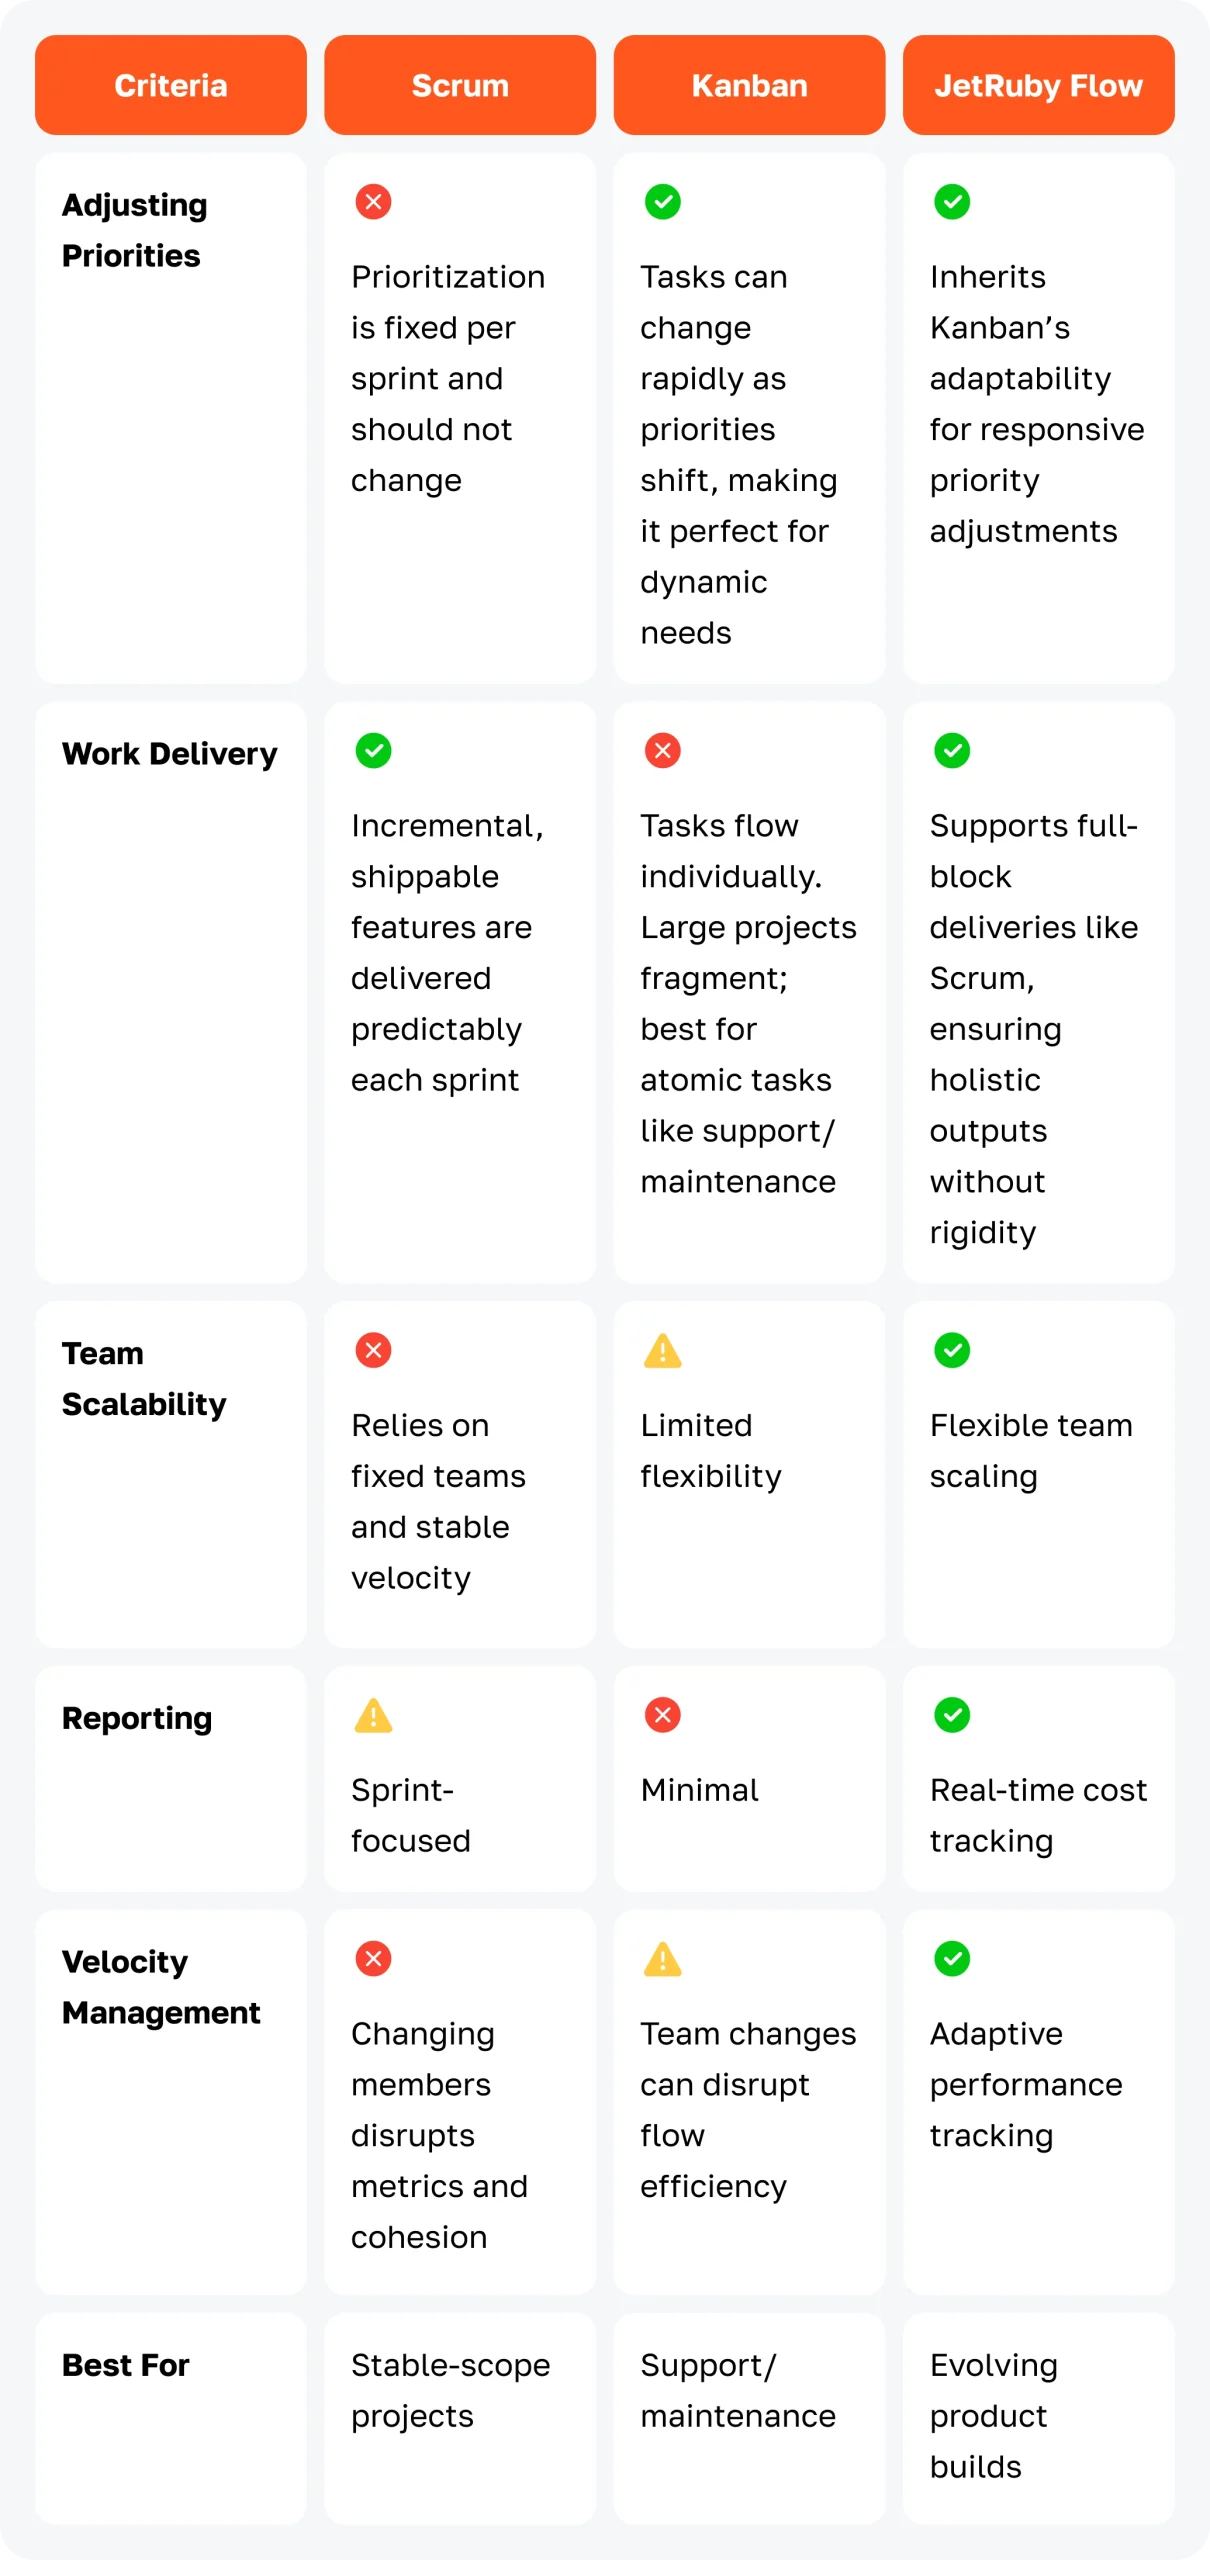This screenshot has width=1210, height=2560.
Task: Click the Stable-scope projects text
Action: (x=450, y=2391)
